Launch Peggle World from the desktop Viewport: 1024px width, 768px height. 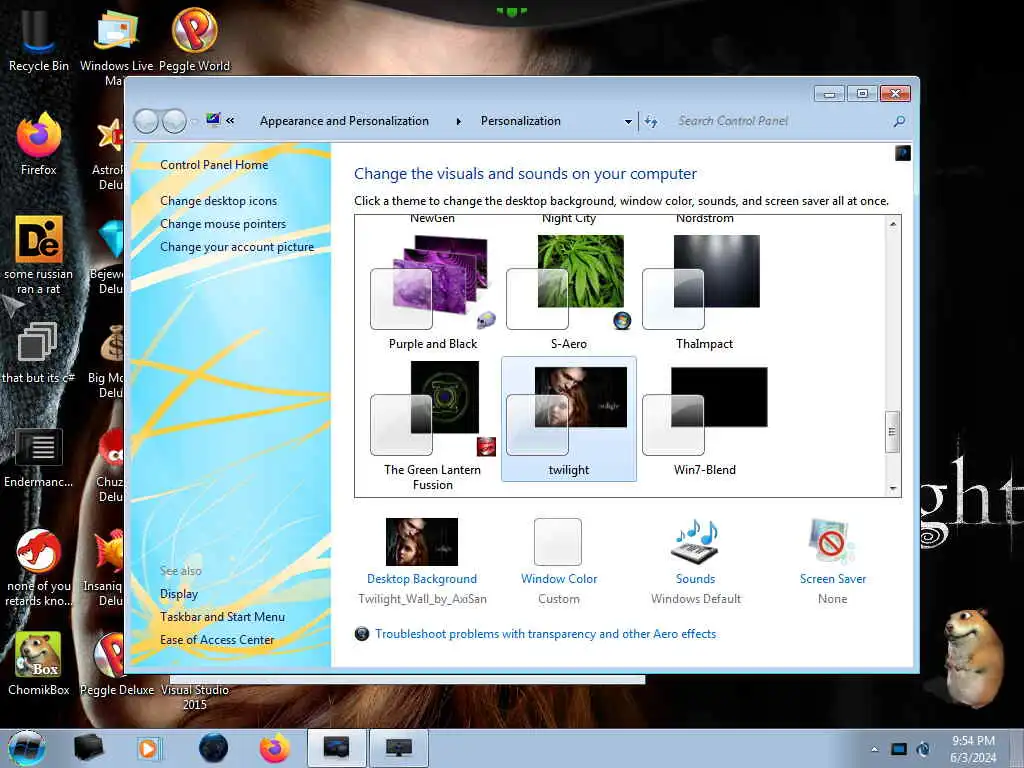195,39
